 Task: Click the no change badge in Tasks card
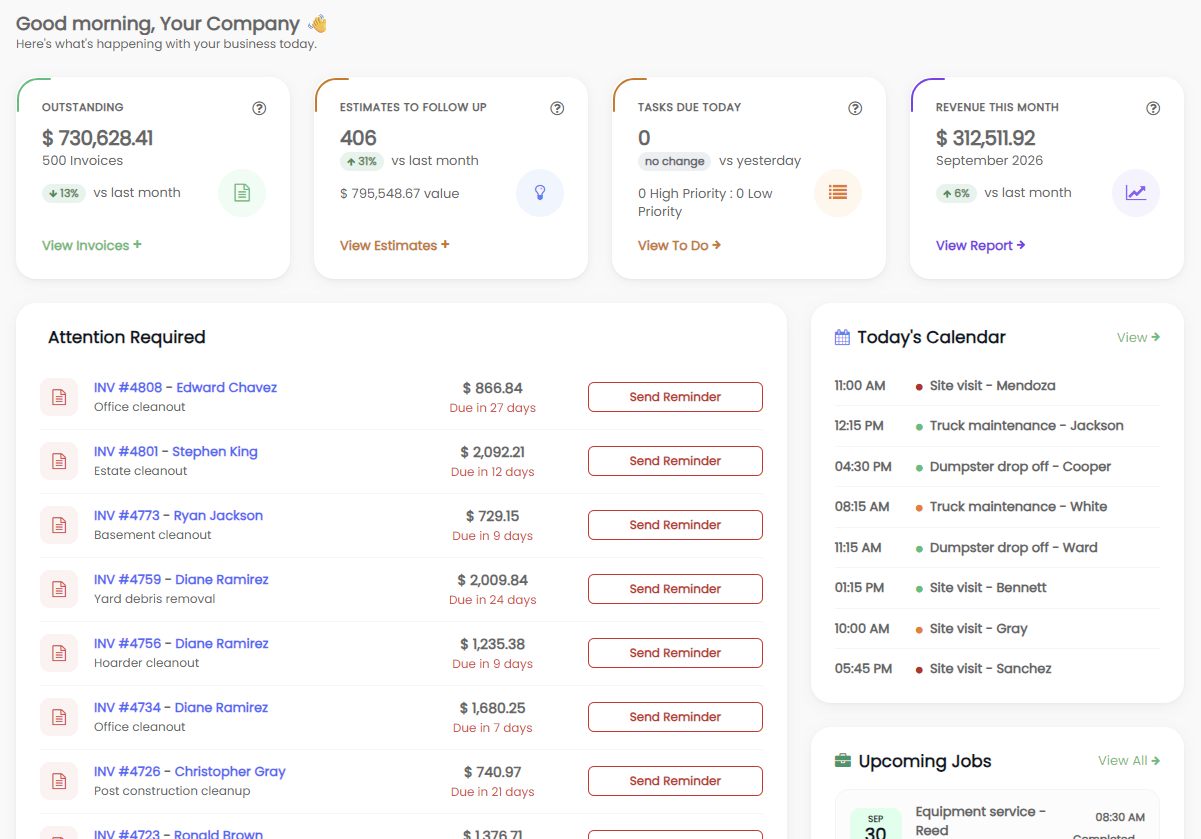[674, 161]
